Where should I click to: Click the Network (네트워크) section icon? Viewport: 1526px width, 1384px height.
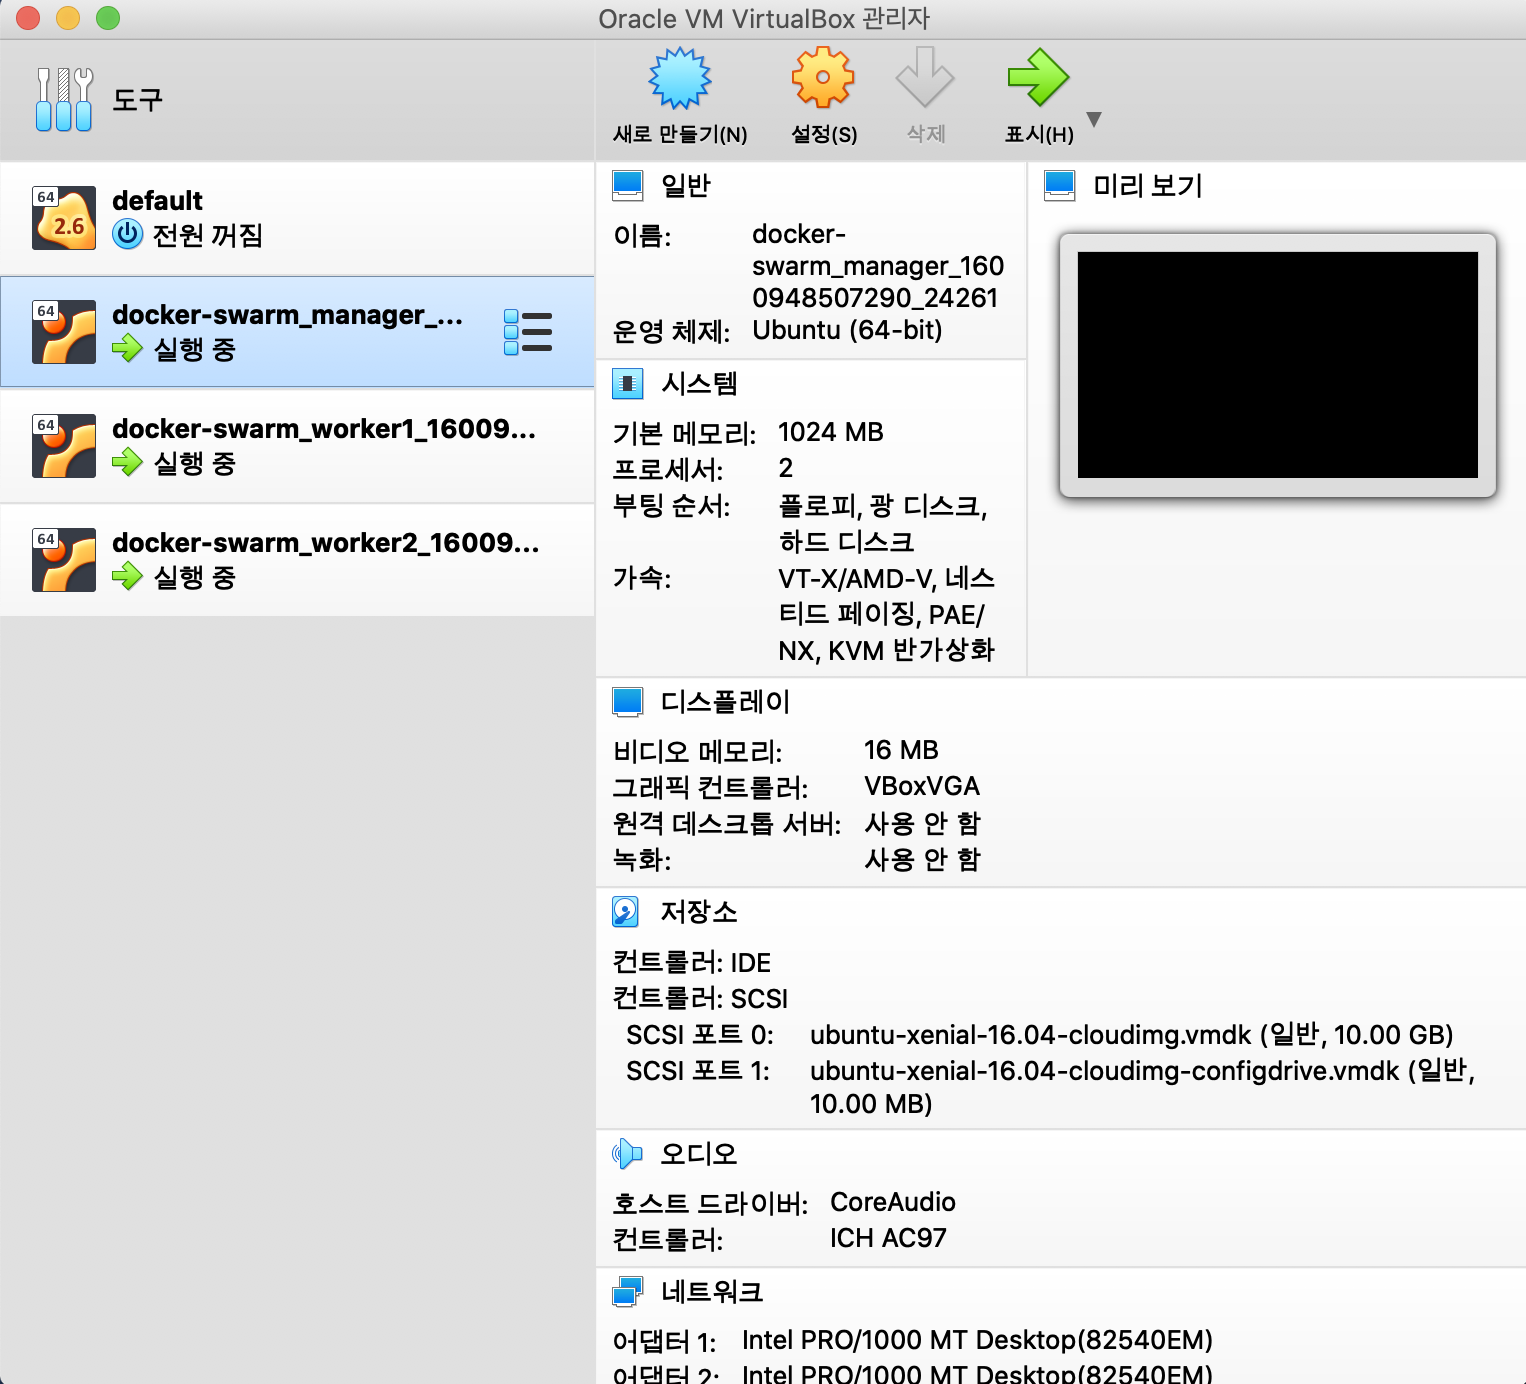click(x=628, y=1292)
